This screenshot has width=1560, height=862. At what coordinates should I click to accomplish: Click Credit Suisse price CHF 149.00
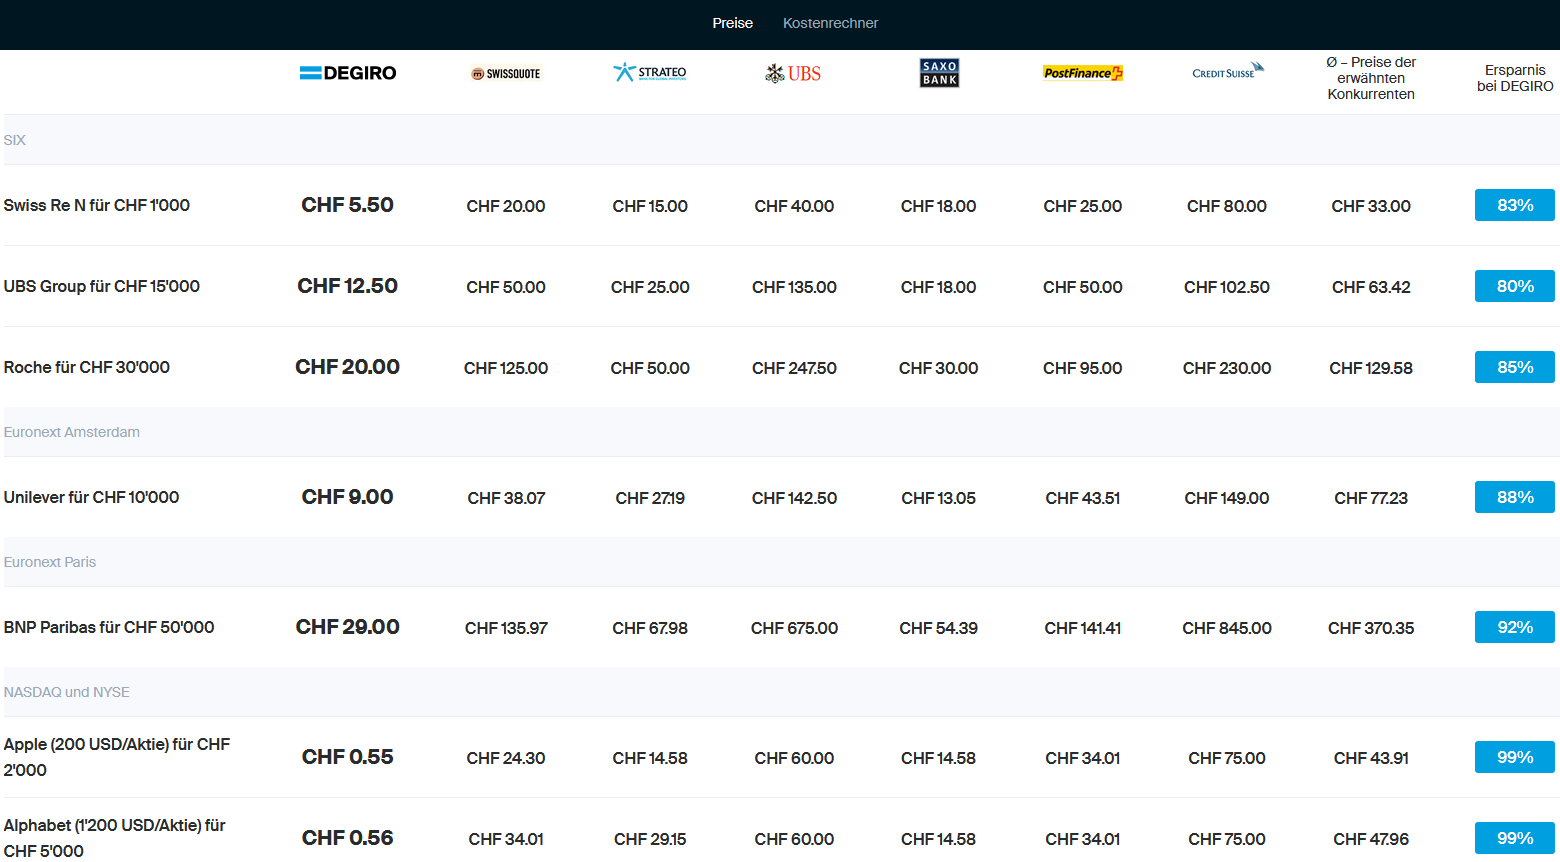tap(1227, 498)
